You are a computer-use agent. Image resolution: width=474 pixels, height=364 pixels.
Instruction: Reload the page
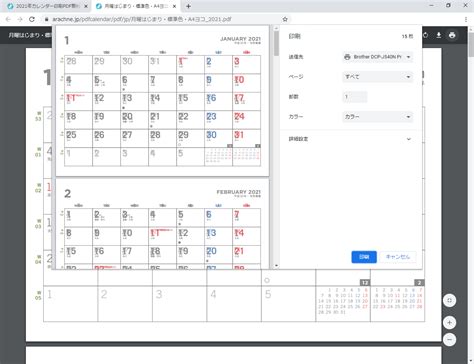click(x=32, y=19)
